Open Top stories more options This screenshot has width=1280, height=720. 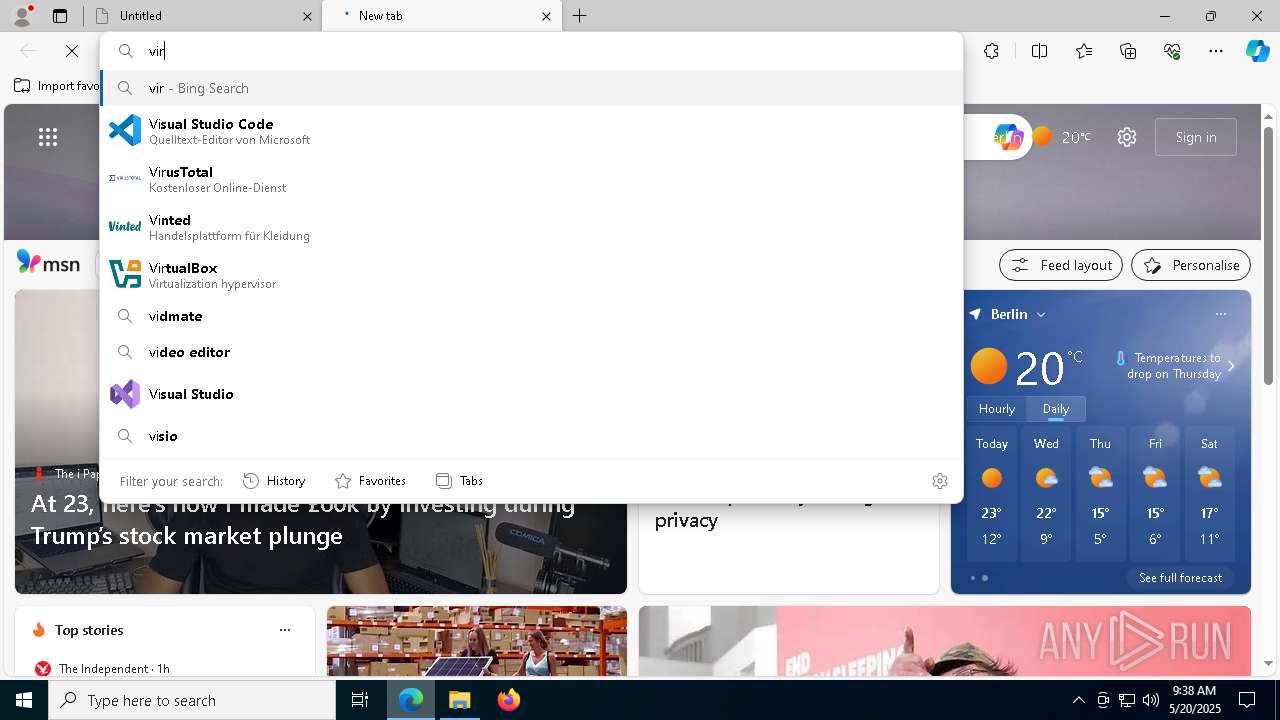(285, 630)
